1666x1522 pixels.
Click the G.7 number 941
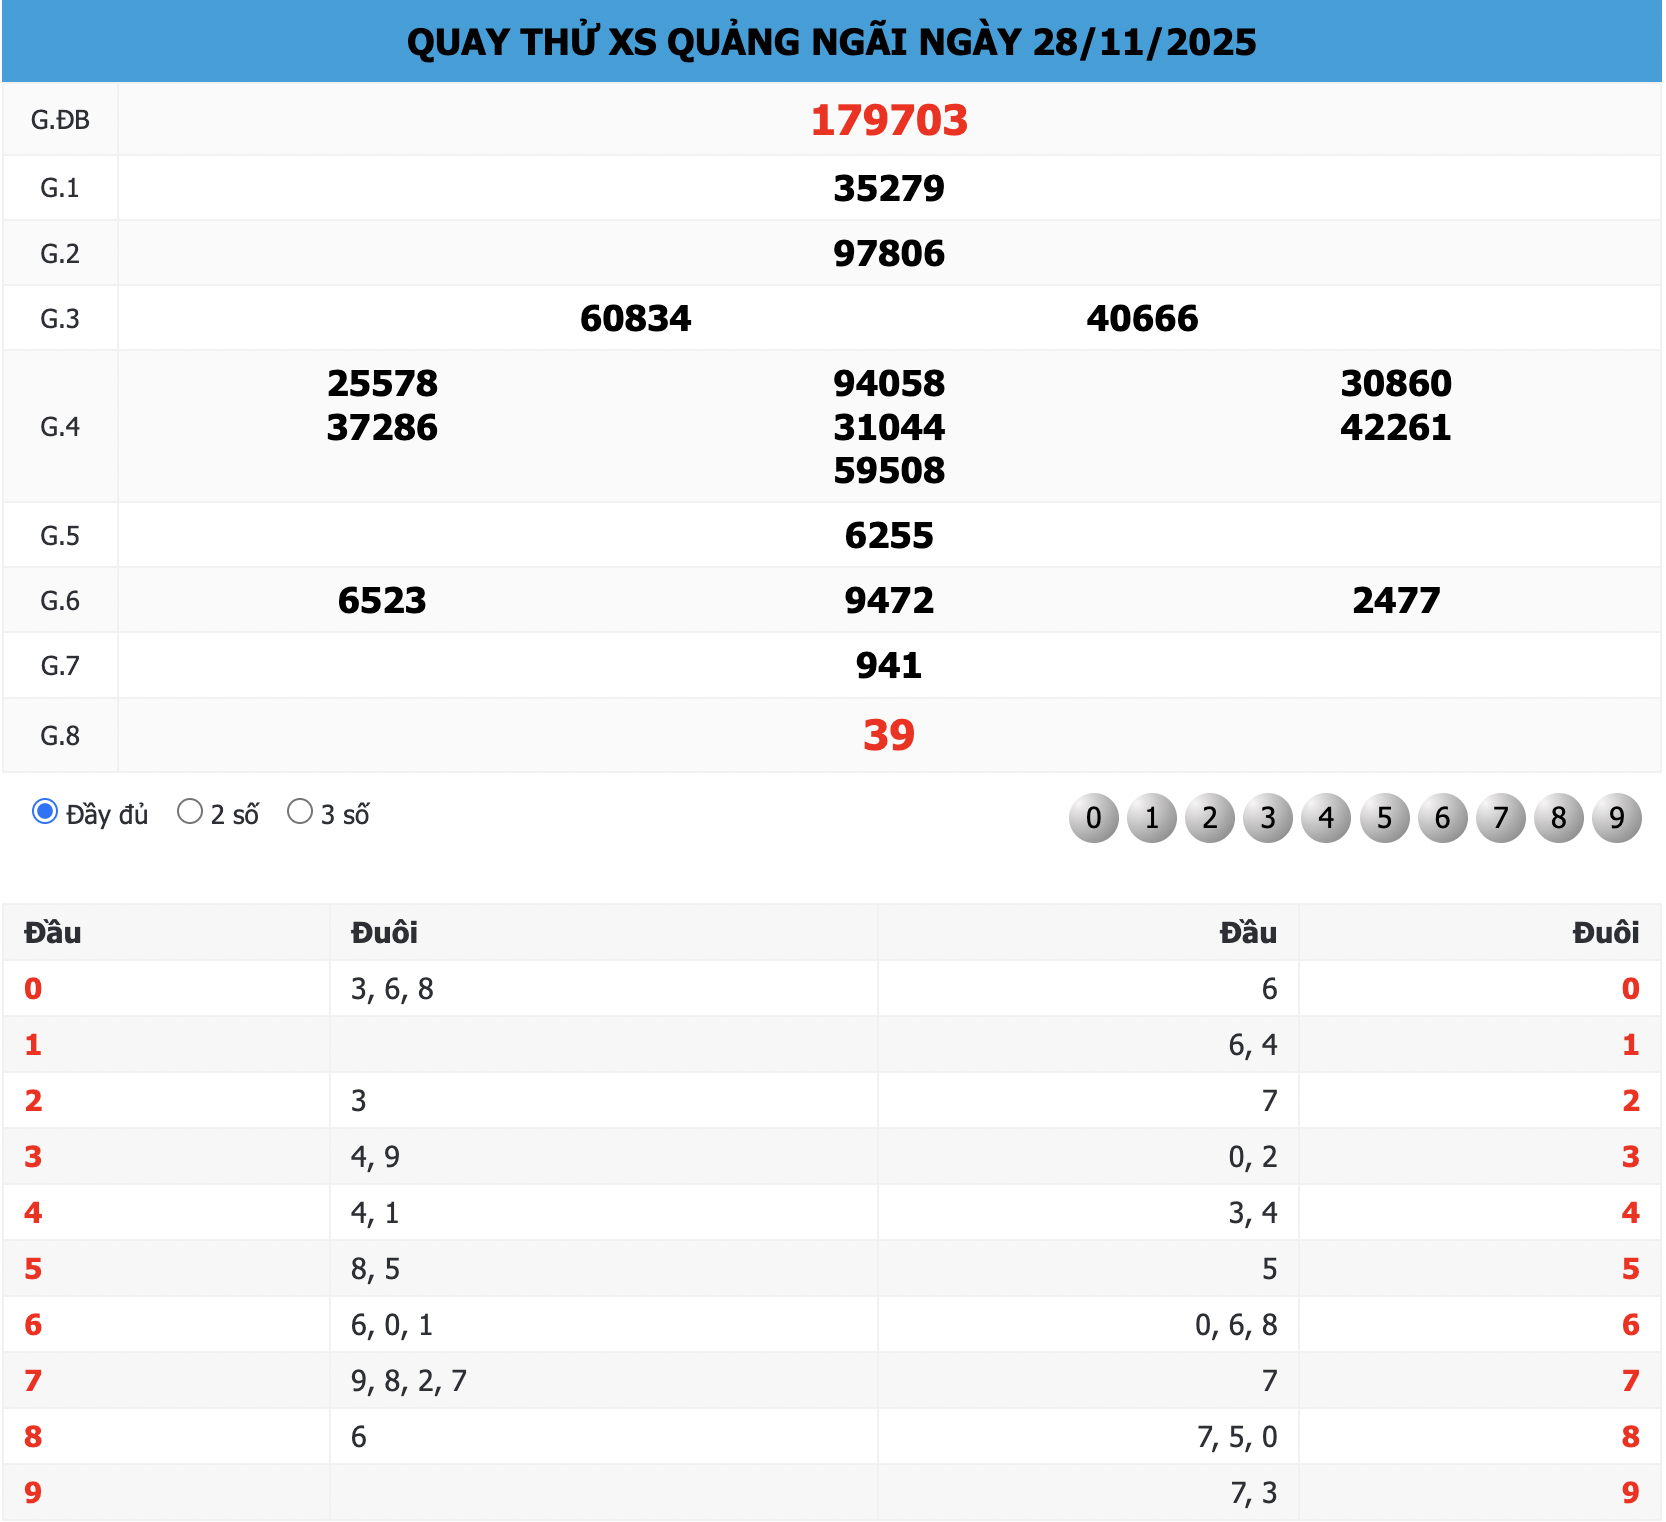[x=889, y=665]
